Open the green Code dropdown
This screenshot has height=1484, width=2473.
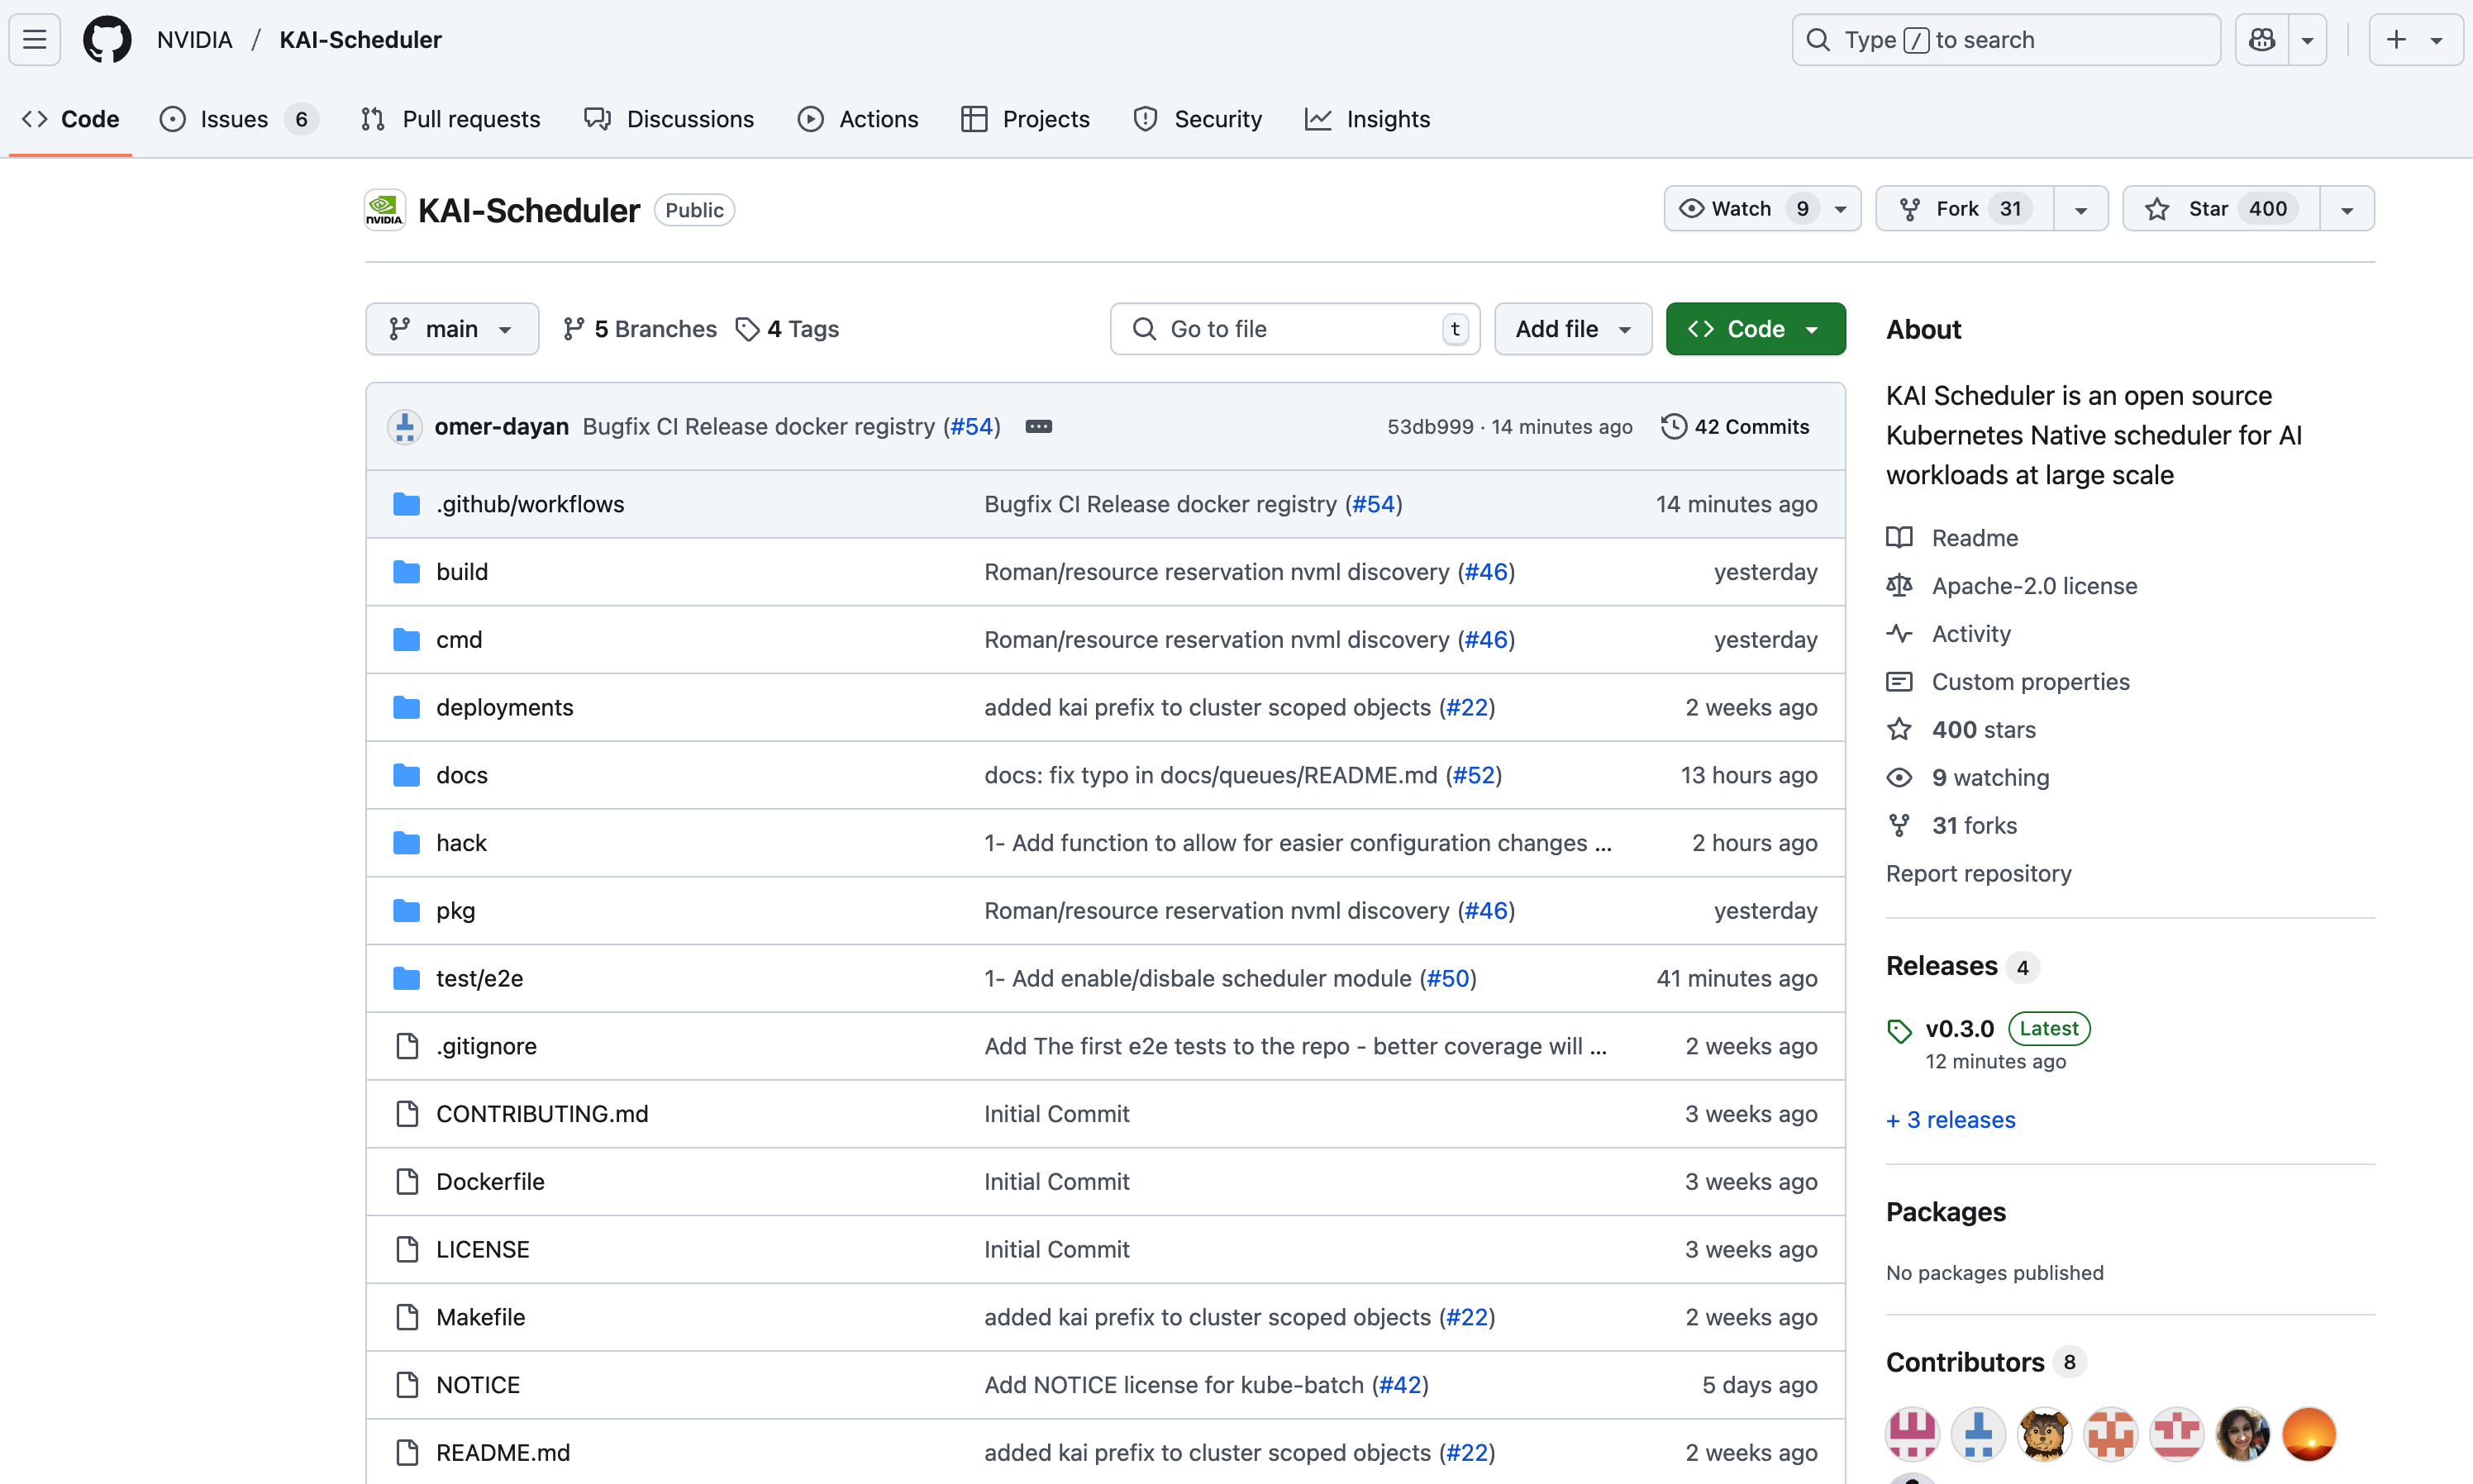[x=1755, y=329]
